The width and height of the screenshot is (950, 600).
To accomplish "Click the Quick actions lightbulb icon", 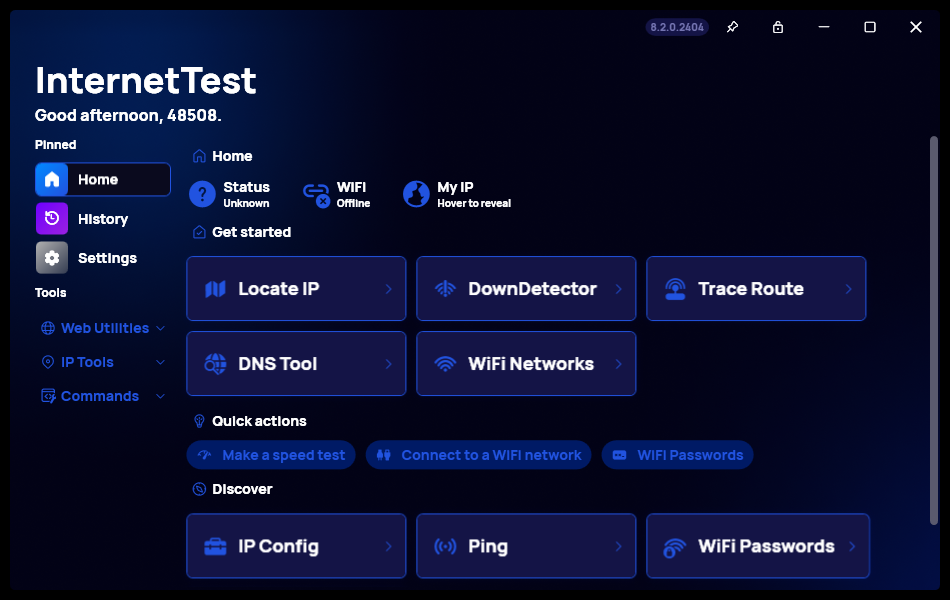I will pos(199,421).
